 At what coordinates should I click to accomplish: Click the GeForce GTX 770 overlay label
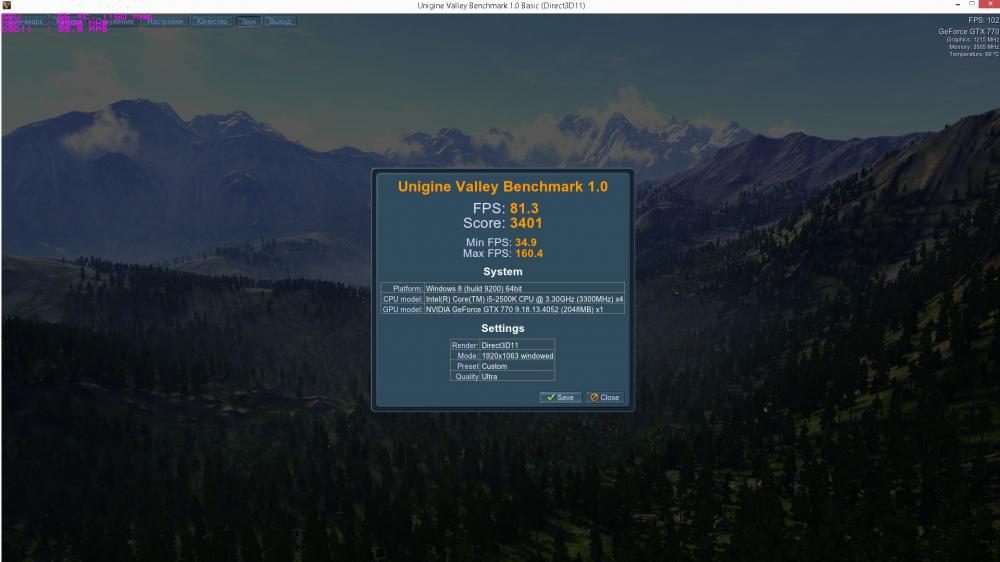[968, 31]
